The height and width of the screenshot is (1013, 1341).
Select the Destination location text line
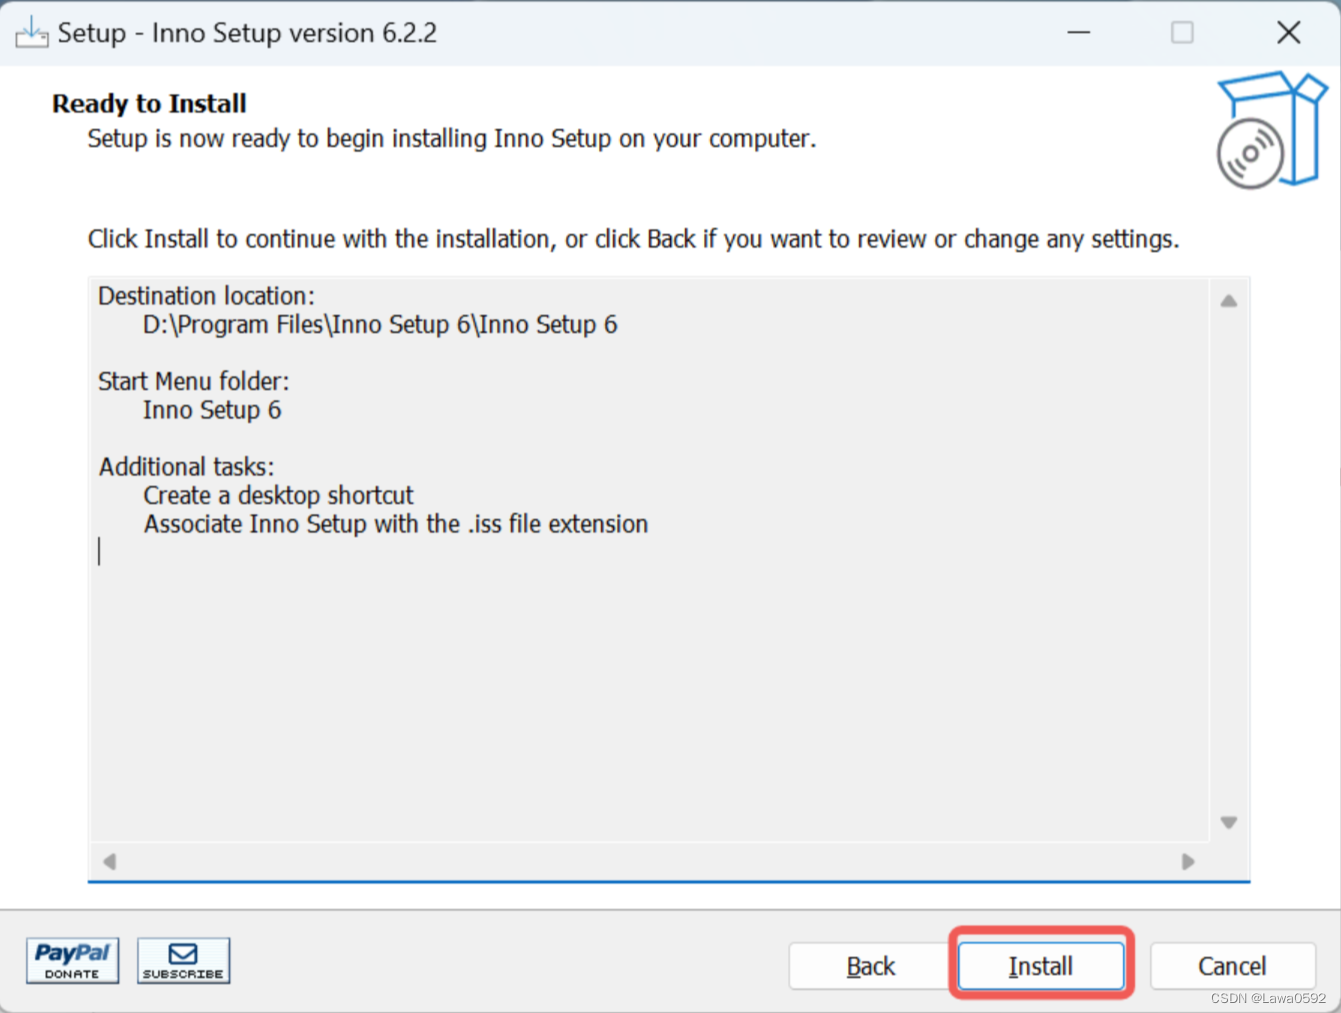coord(205,295)
